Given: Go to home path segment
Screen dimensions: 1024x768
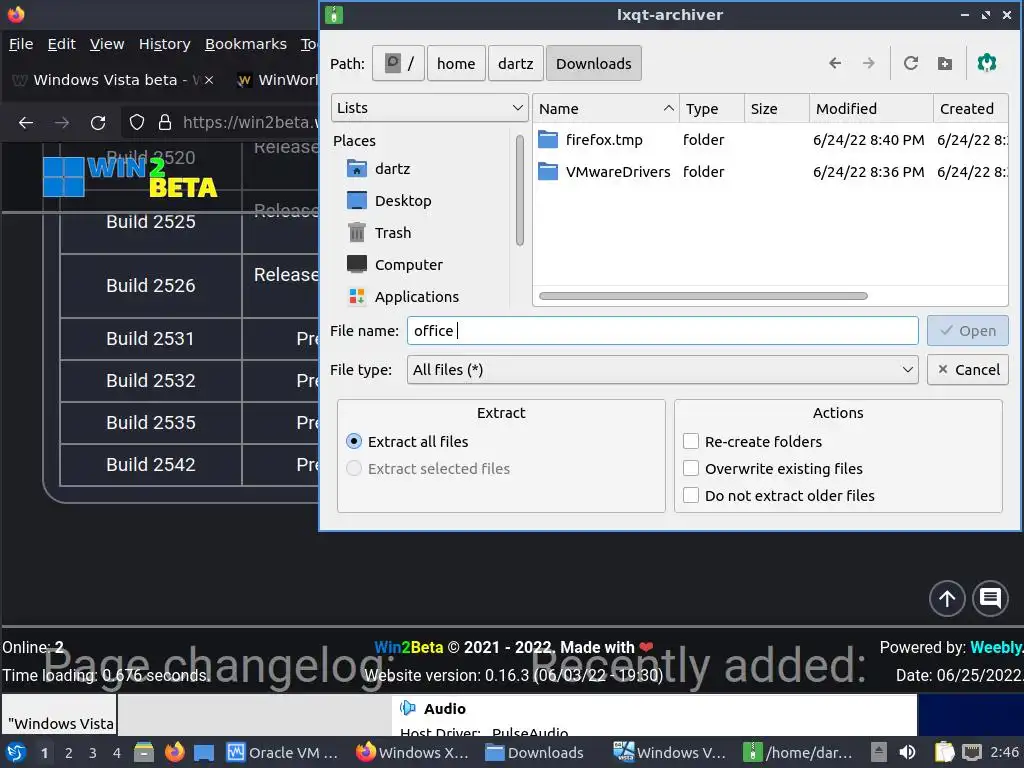Looking at the screenshot, I should (x=456, y=63).
